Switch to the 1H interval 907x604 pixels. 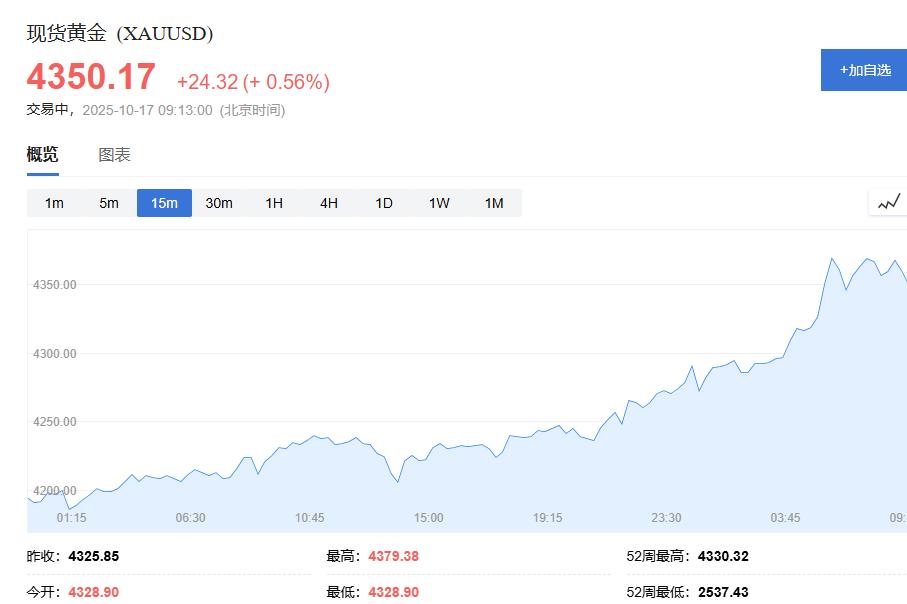coord(273,202)
